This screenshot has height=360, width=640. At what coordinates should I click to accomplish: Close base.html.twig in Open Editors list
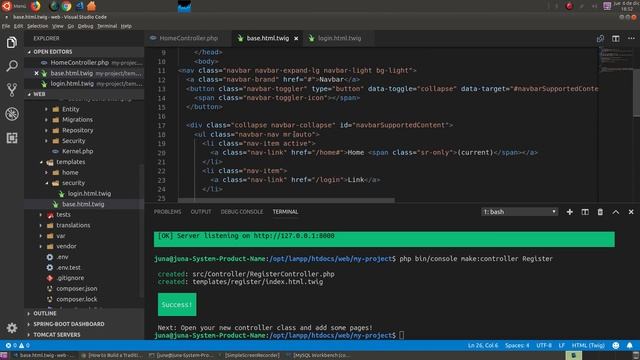coord(36,73)
